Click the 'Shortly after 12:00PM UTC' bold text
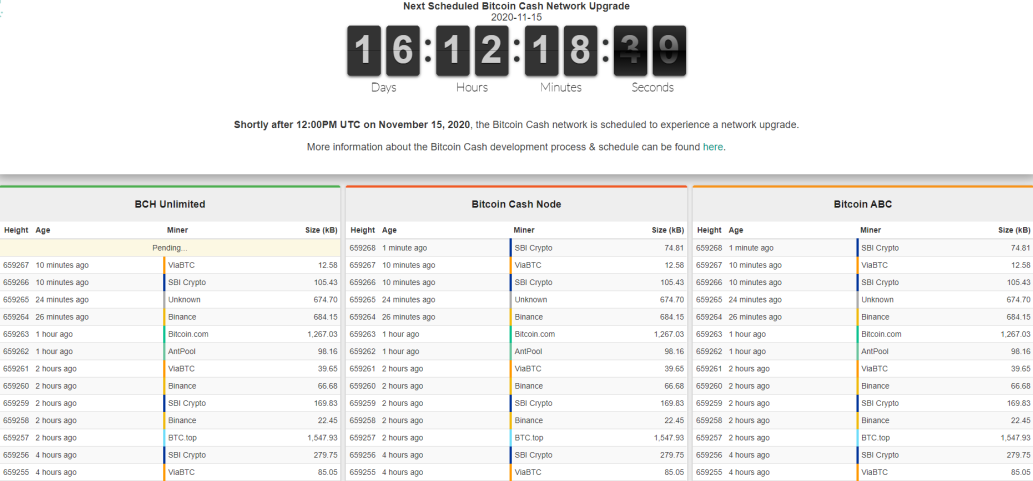The height and width of the screenshot is (481, 1033). 352,125
